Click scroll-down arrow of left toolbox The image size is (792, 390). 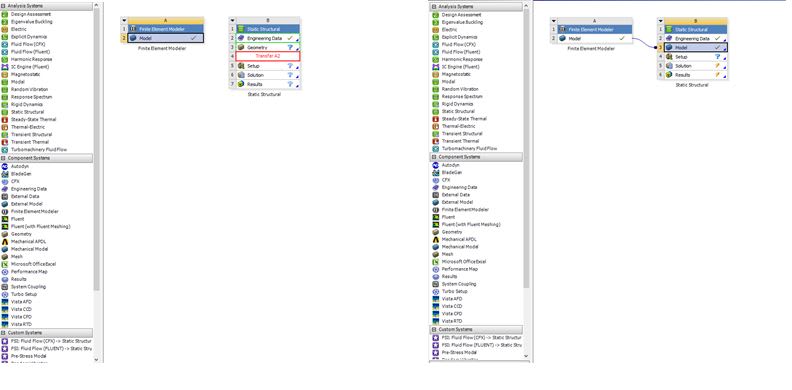click(97, 359)
